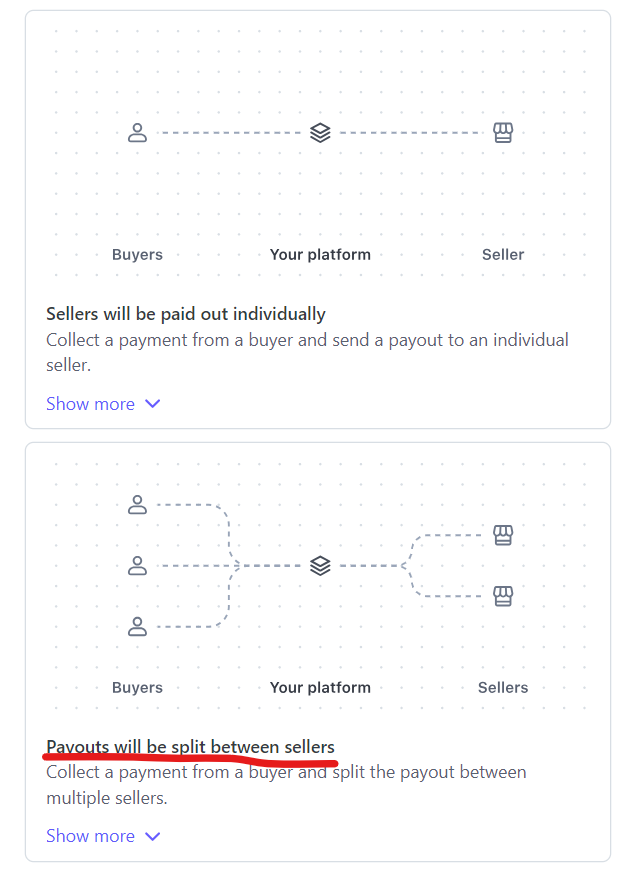
Task: Click the lower seller storefront in split diagram
Action: pyautogui.click(x=503, y=597)
